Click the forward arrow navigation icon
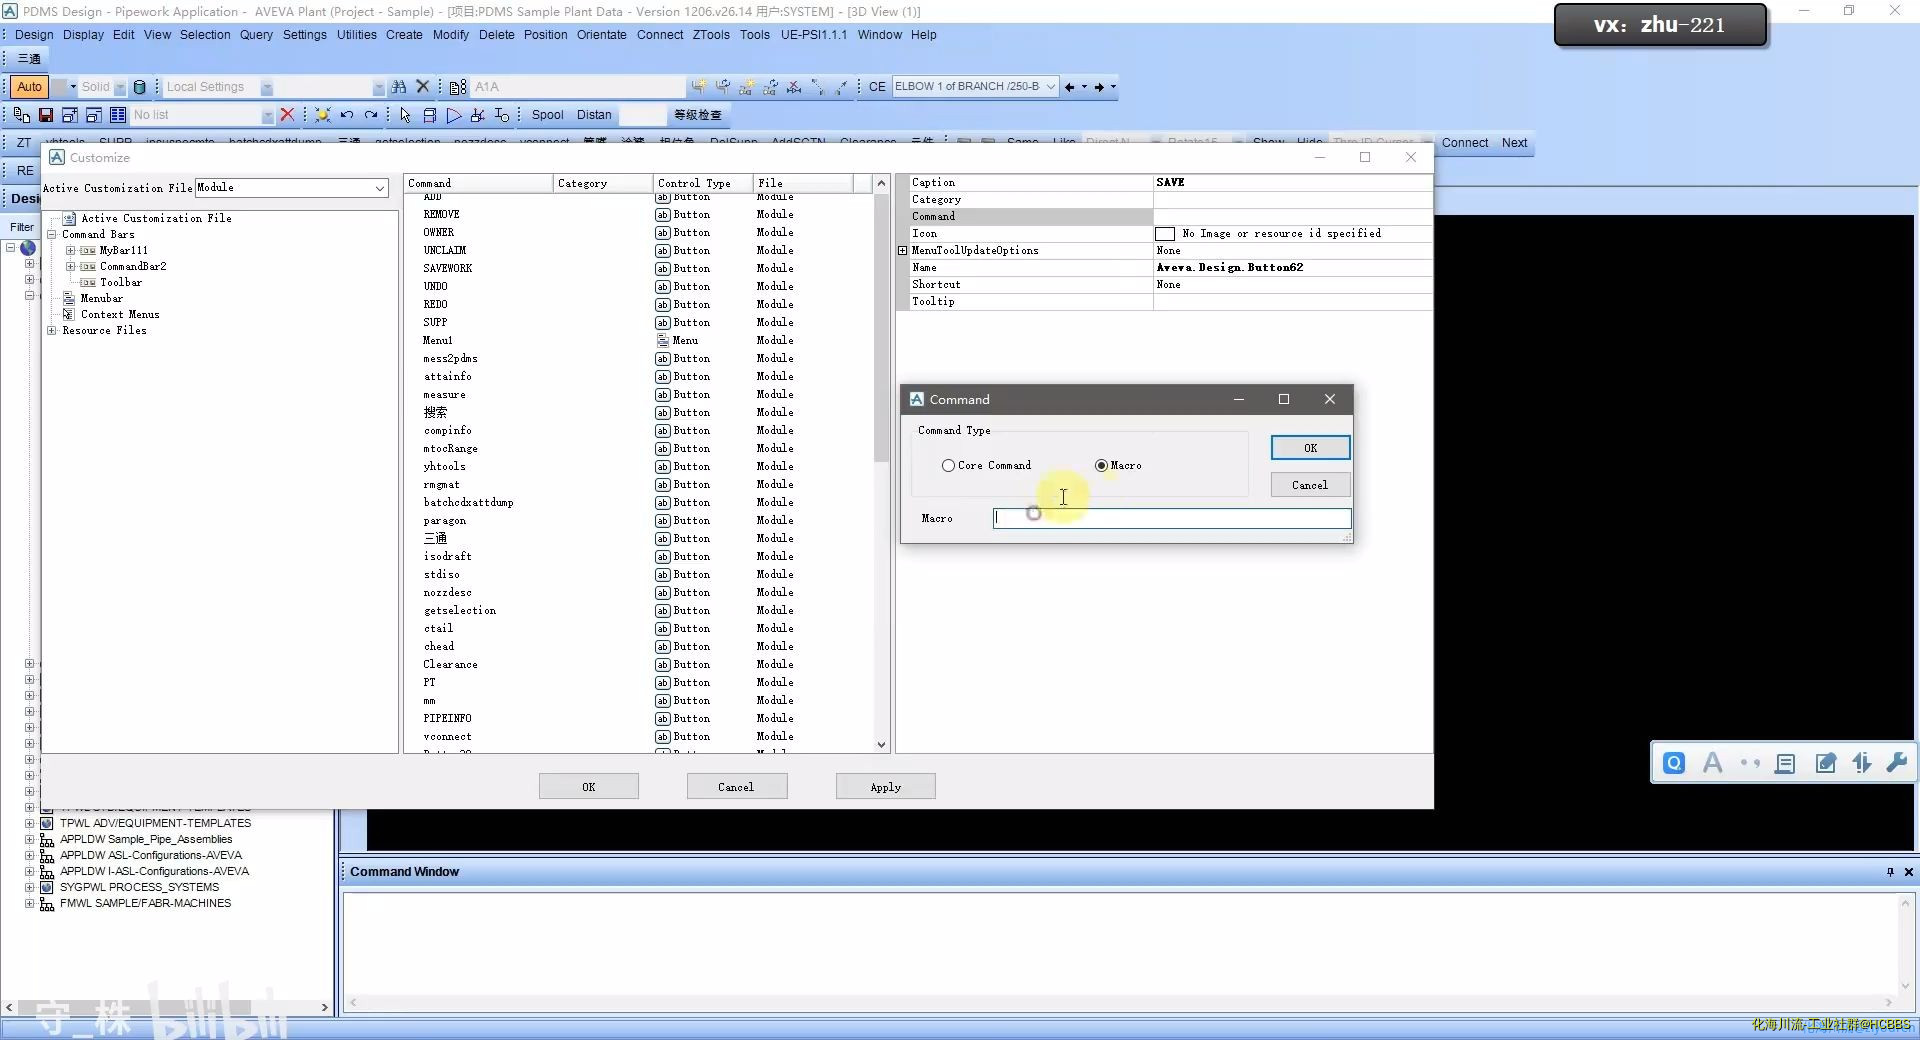Image resolution: width=1920 pixels, height=1040 pixels. tap(1099, 87)
